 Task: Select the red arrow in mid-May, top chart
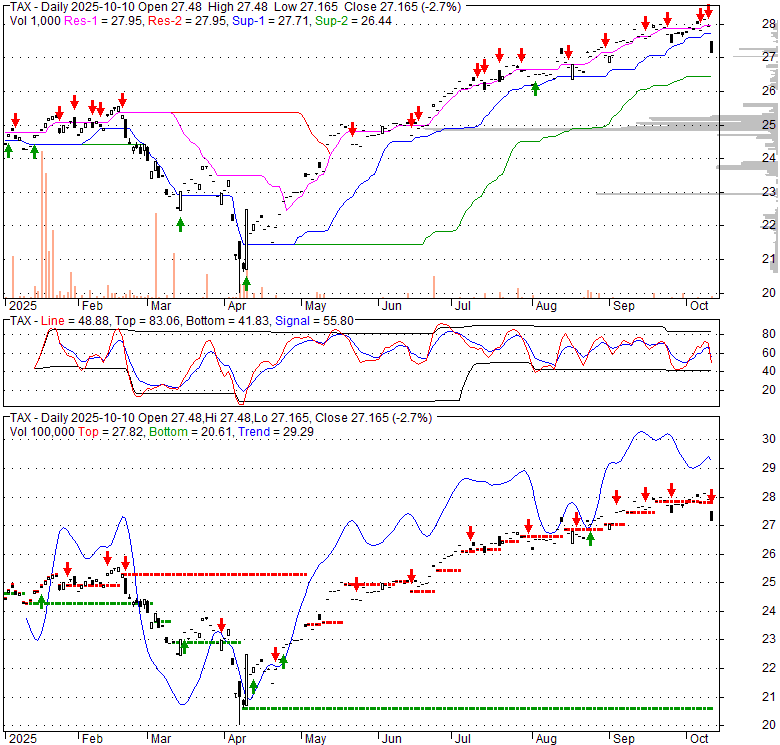point(352,130)
